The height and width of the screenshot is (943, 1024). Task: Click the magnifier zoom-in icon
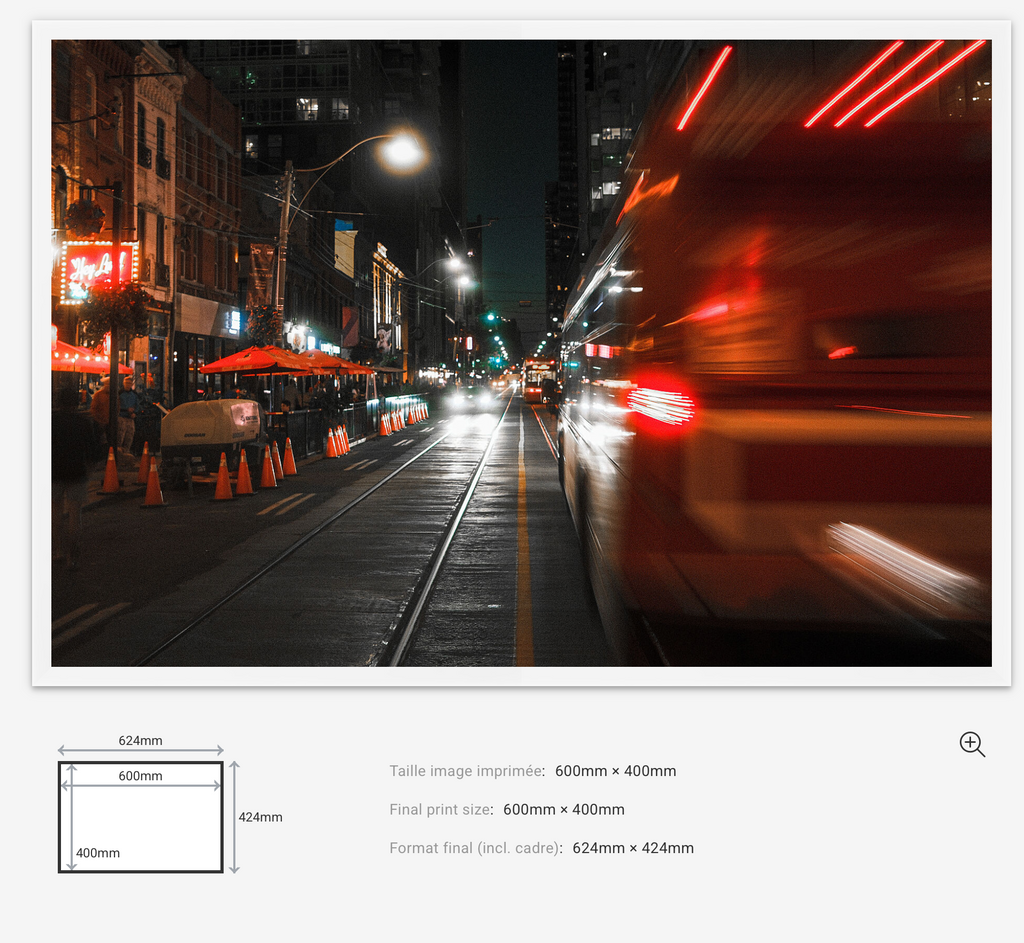[x=972, y=744]
